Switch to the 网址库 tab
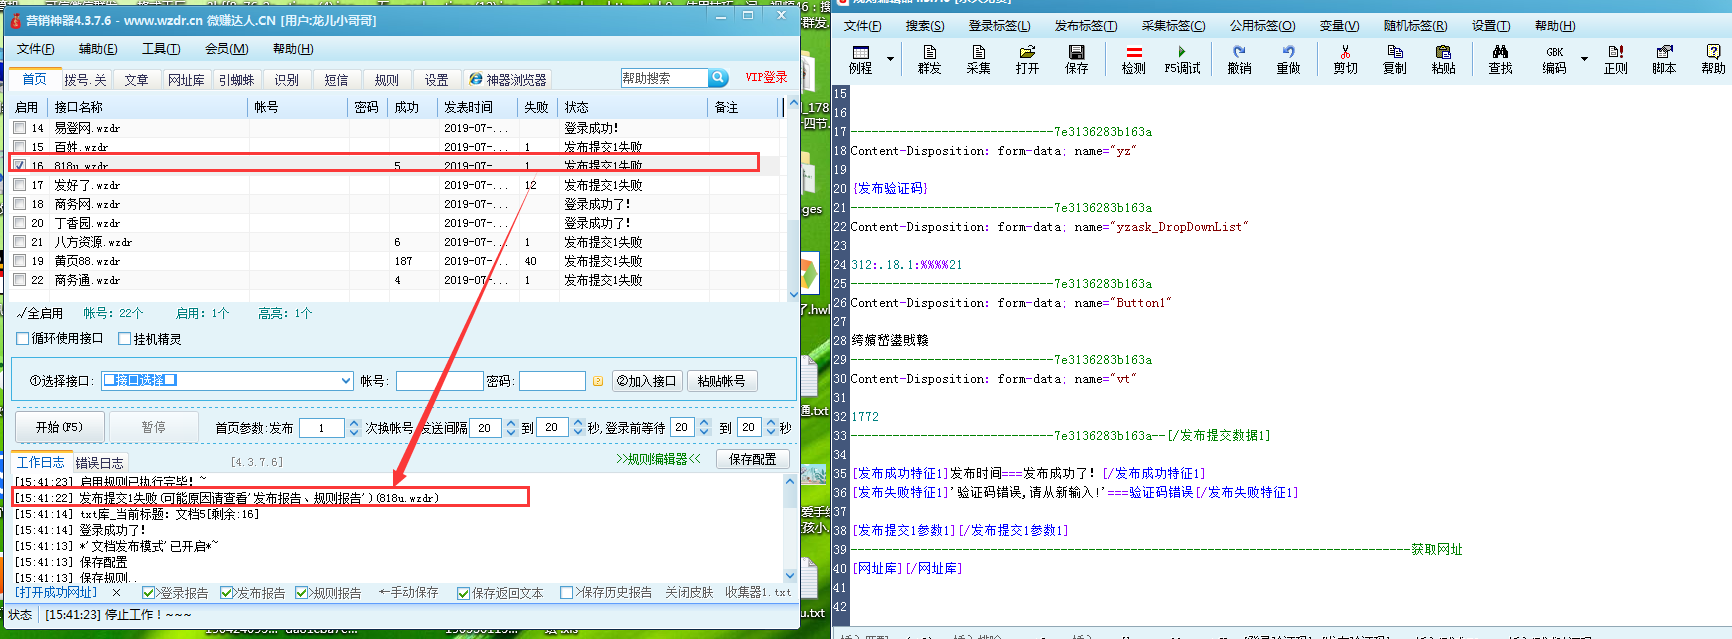The width and height of the screenshot is (1732, 639). coord(186,80)
